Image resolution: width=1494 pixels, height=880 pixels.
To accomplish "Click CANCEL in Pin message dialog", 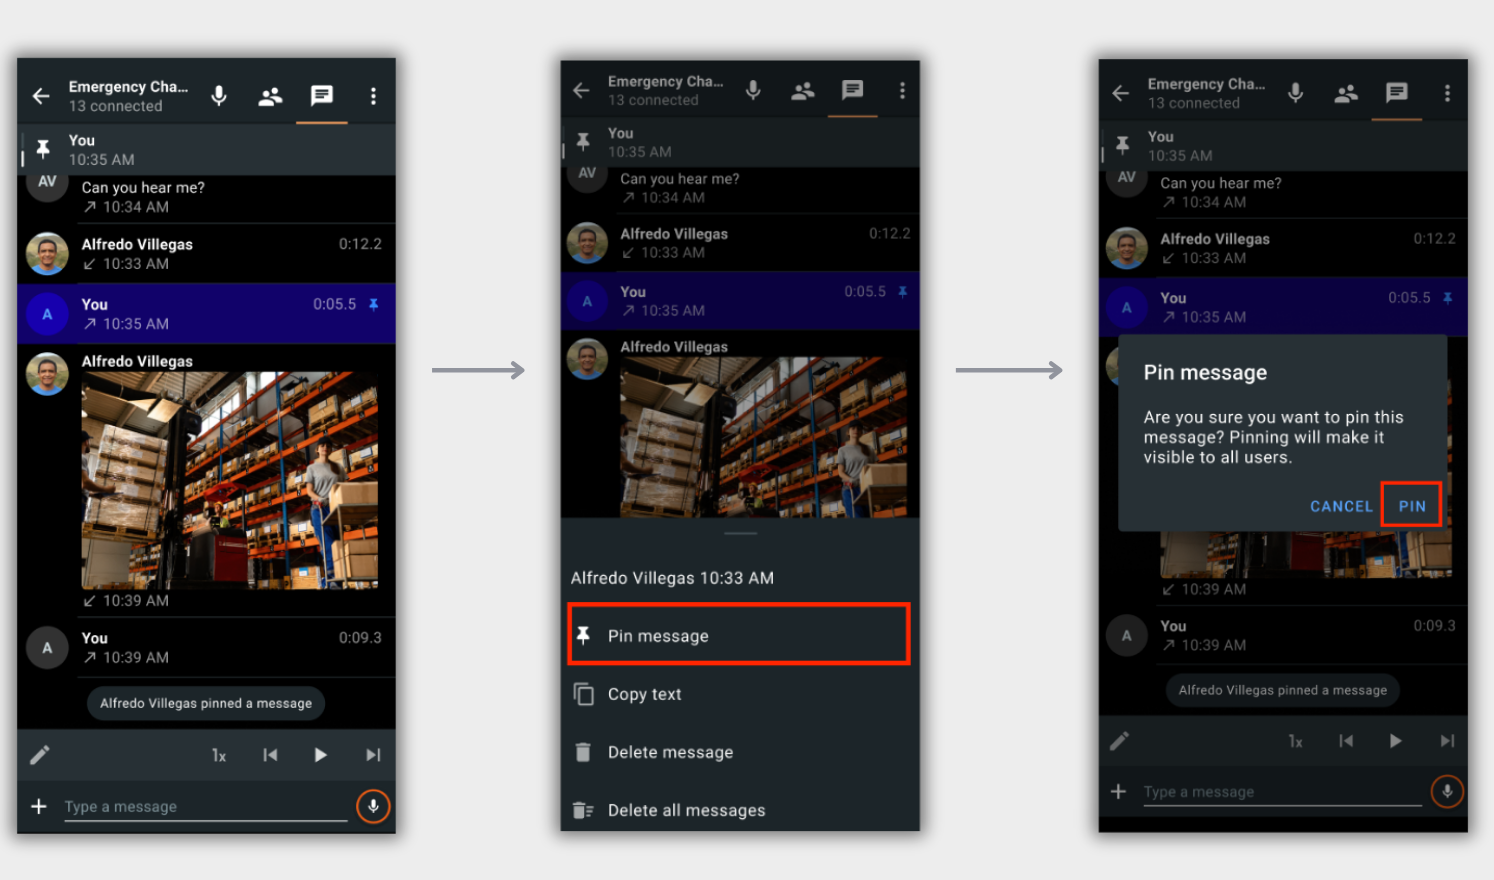I will [1341, 506].
